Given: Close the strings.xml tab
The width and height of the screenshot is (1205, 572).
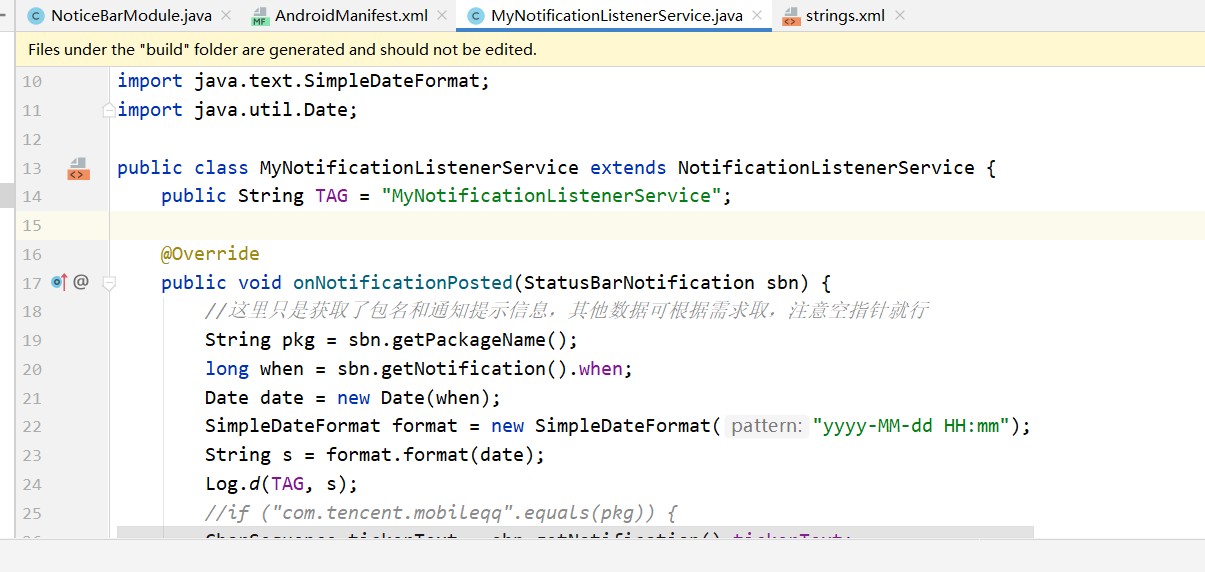Looking at the screenshot, I should point(900,15).
